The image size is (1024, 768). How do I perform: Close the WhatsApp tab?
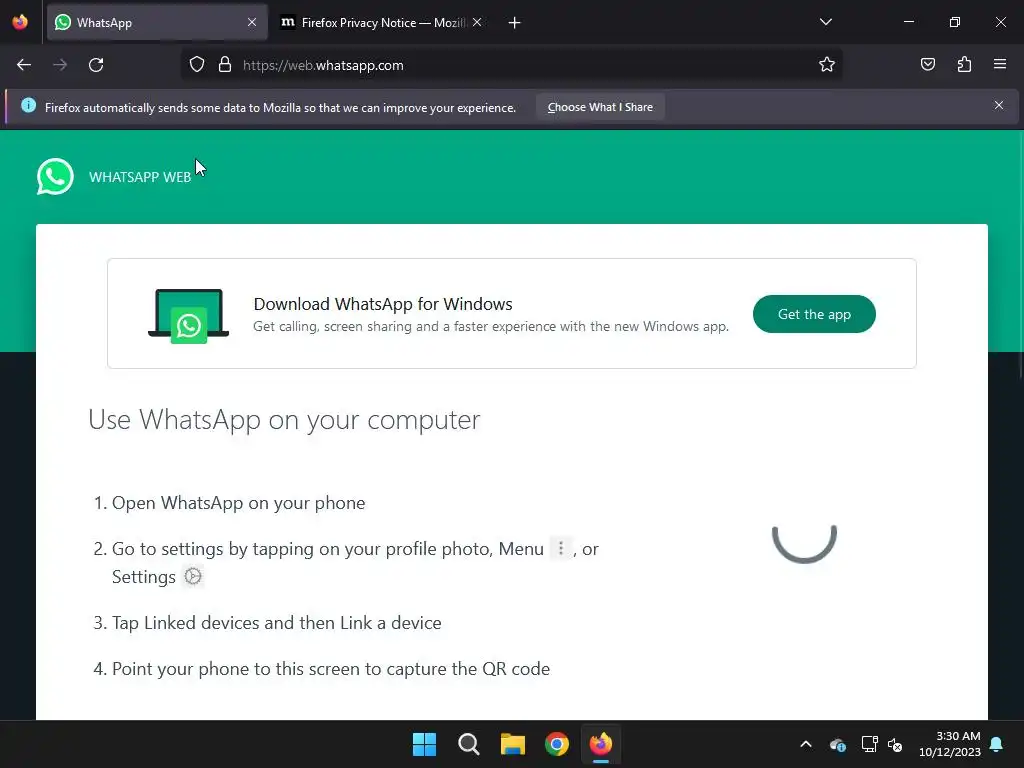(252, 22)
